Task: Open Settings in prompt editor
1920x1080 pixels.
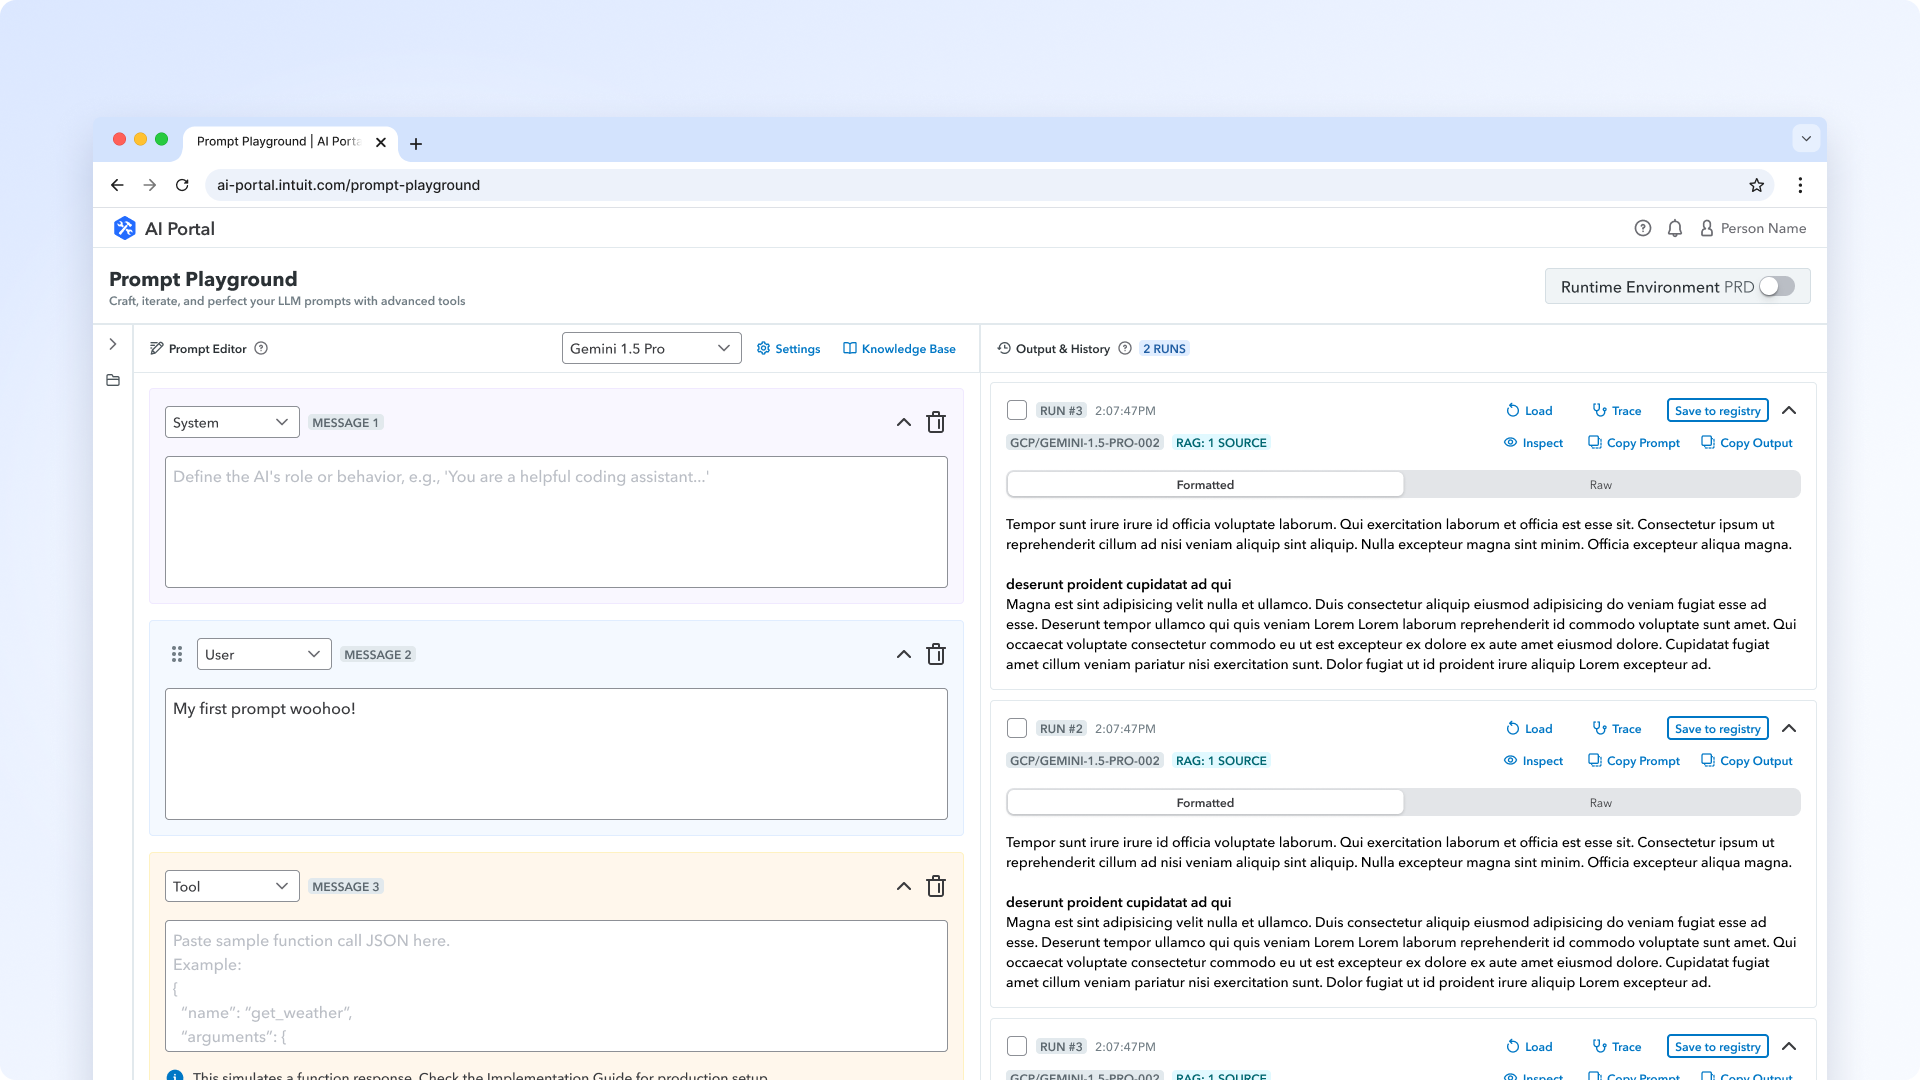Action: (x=788, y=348)
